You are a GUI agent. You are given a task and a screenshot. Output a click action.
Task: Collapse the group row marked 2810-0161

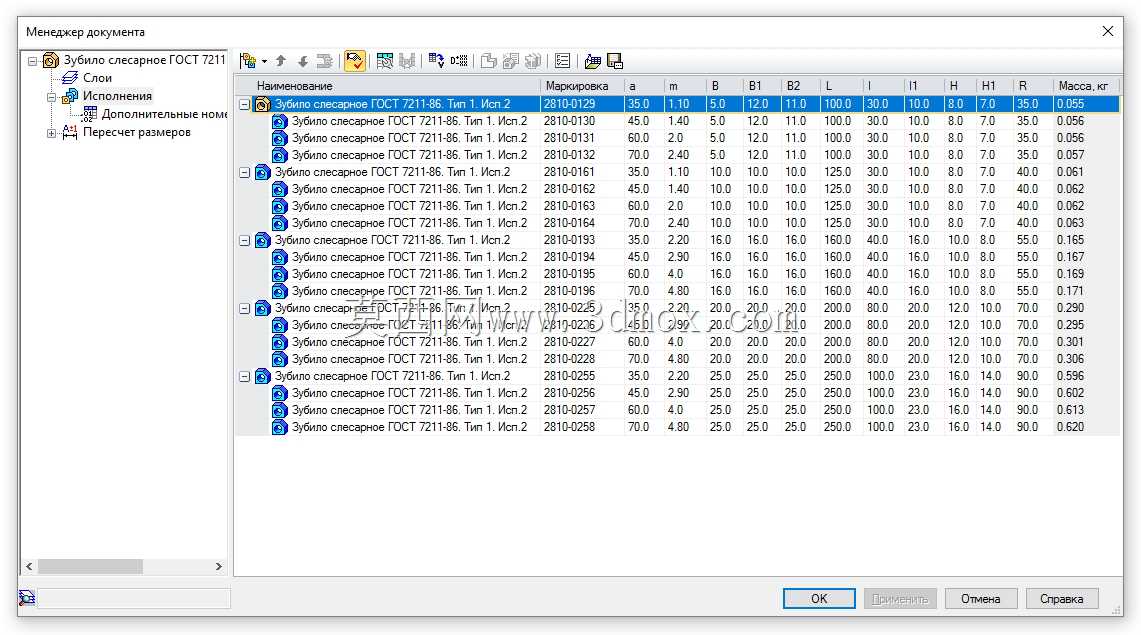coord(244,173)
